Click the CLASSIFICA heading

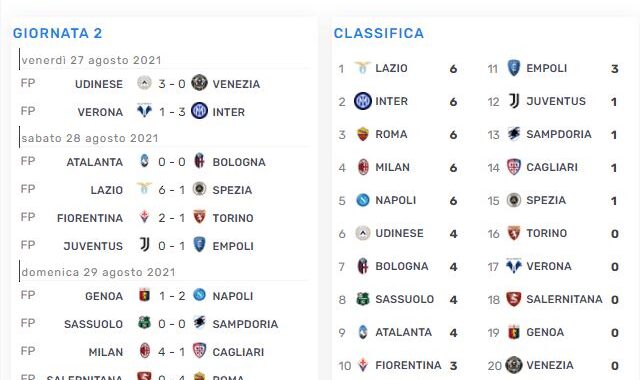pos(379,33)
